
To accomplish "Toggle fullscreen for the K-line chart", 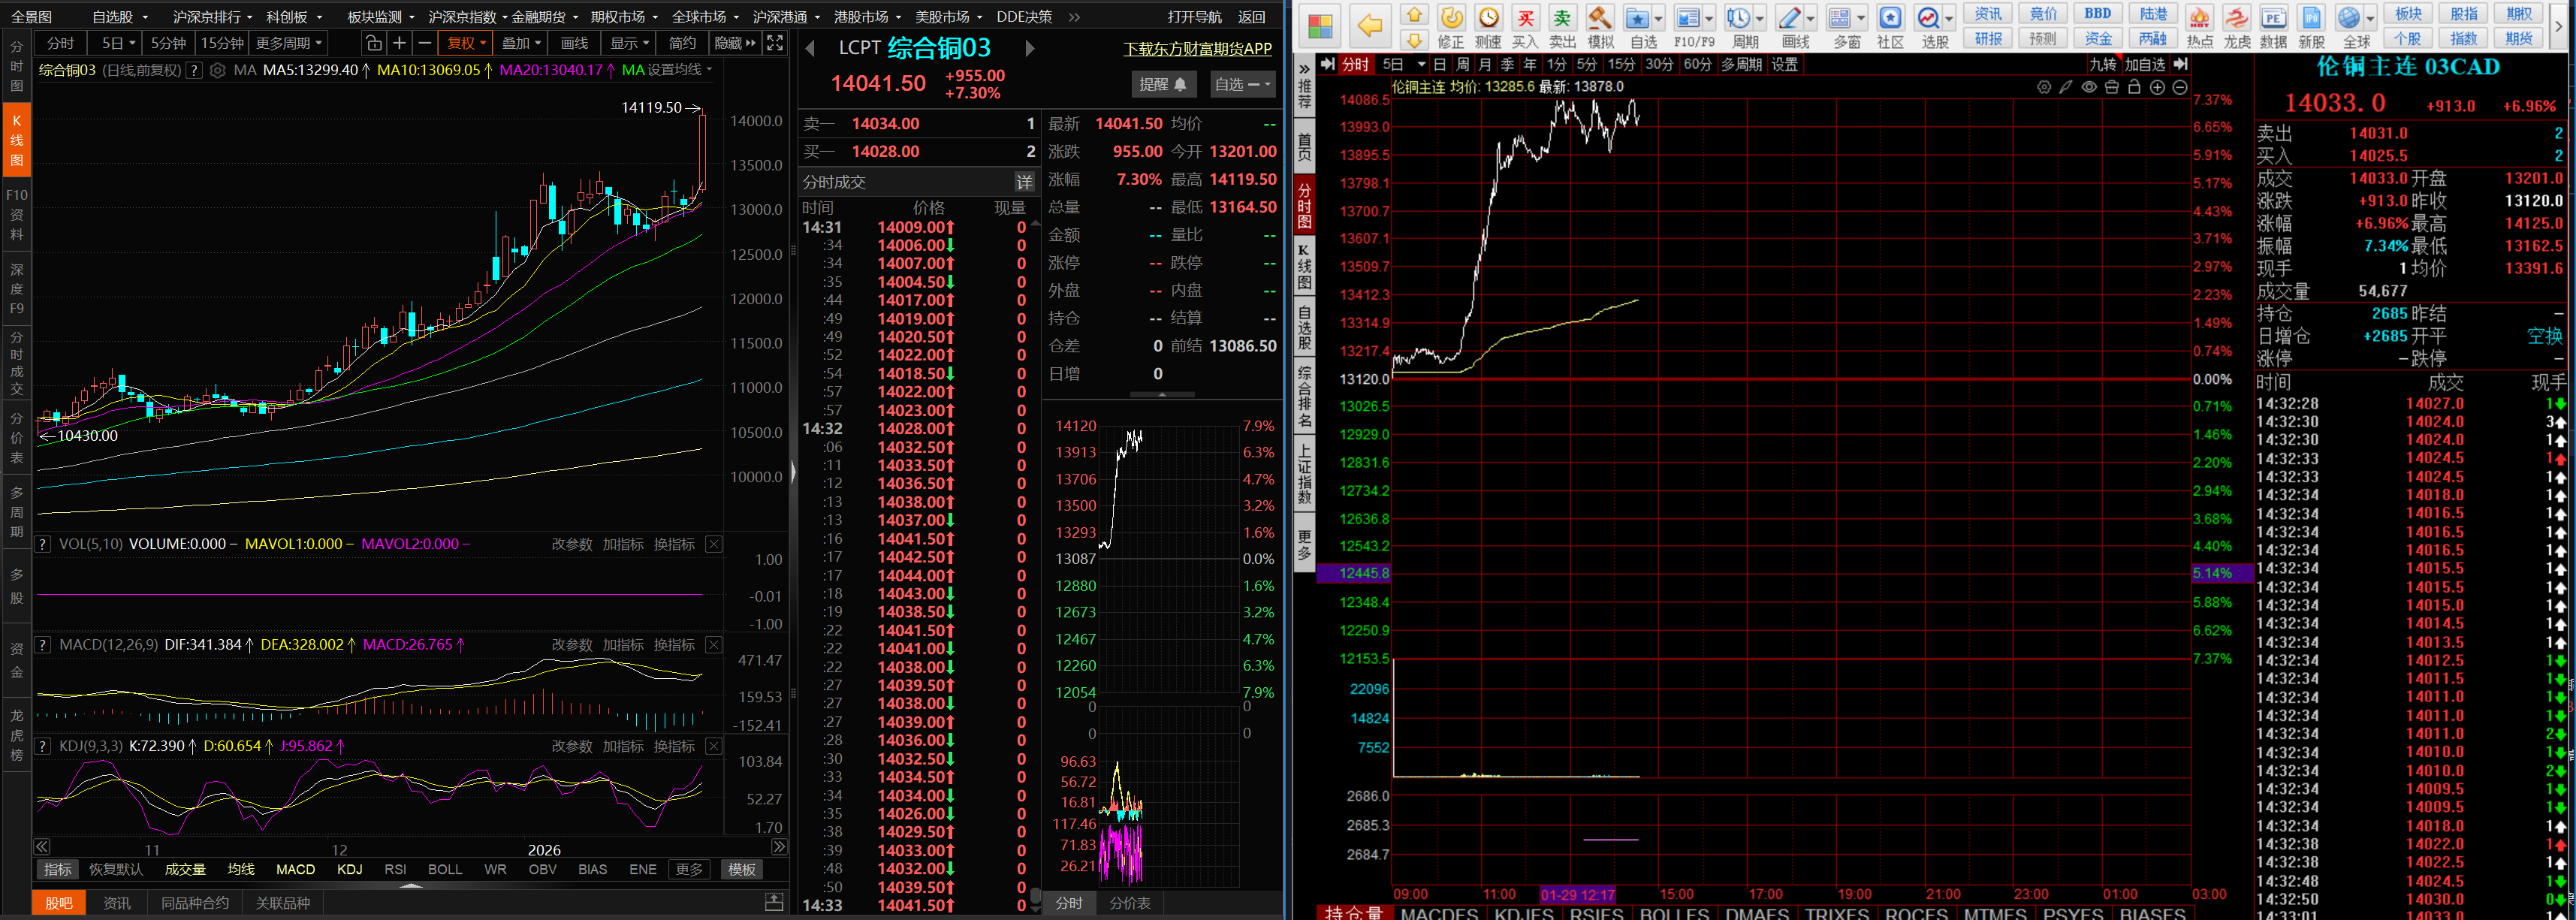I will tap(775, 43).
